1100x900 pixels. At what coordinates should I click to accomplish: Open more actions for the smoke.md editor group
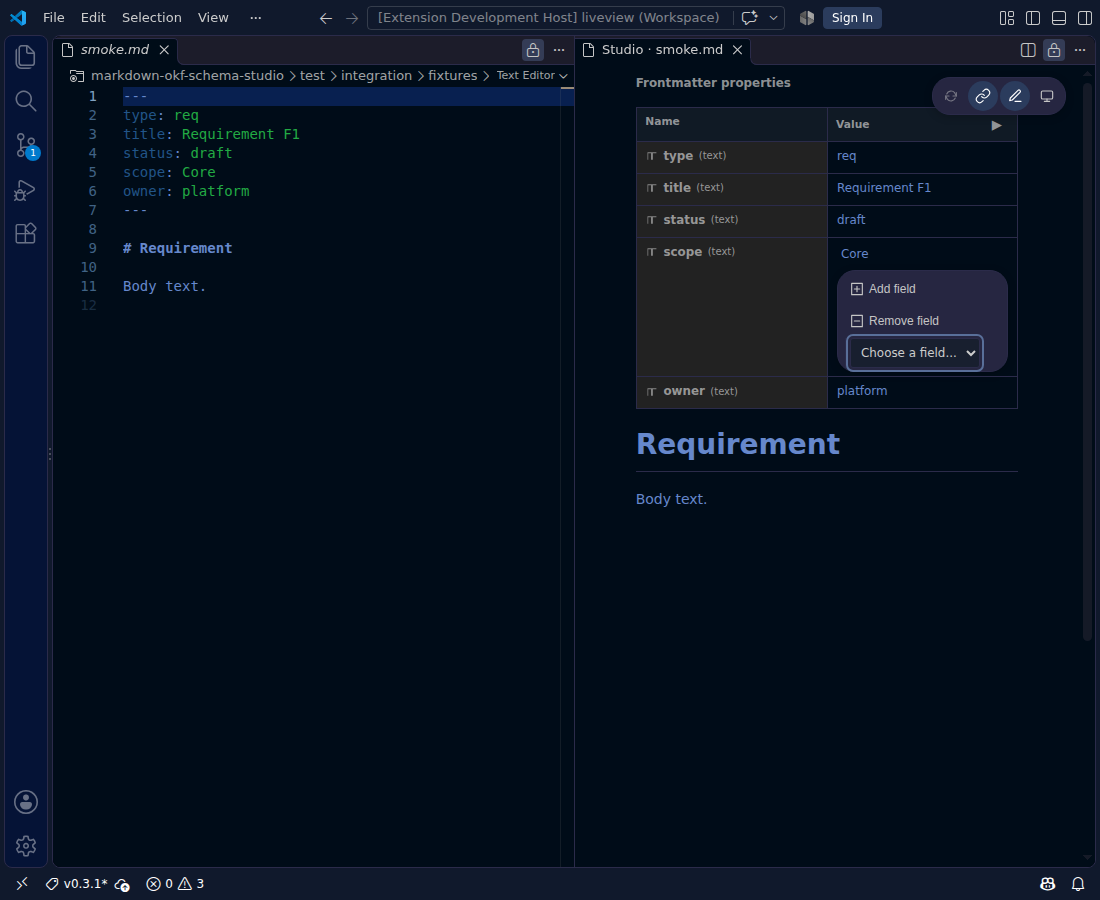click(x=559, y=50)
